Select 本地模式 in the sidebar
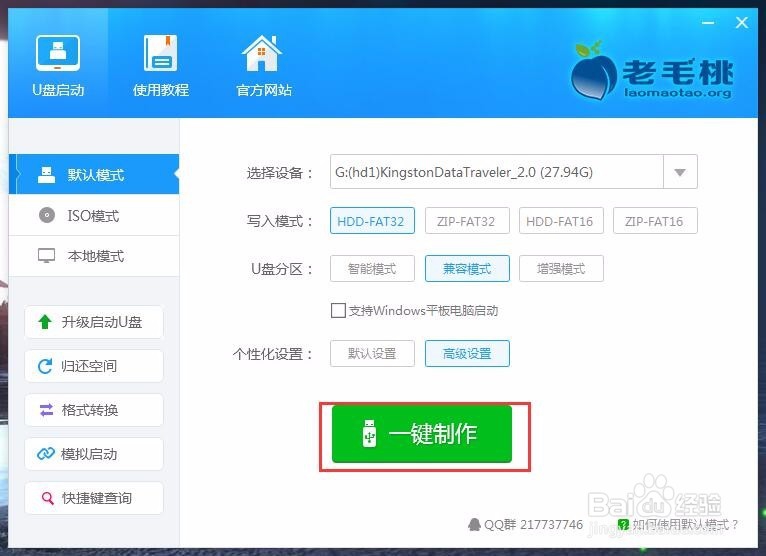Image resolution: width=766 pixels, height=556 pixels. (94, 256)
